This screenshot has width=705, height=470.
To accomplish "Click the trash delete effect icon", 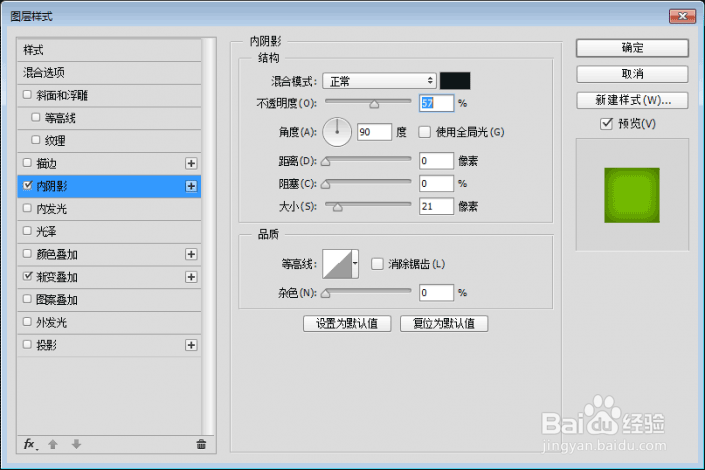I will [201, 444].
